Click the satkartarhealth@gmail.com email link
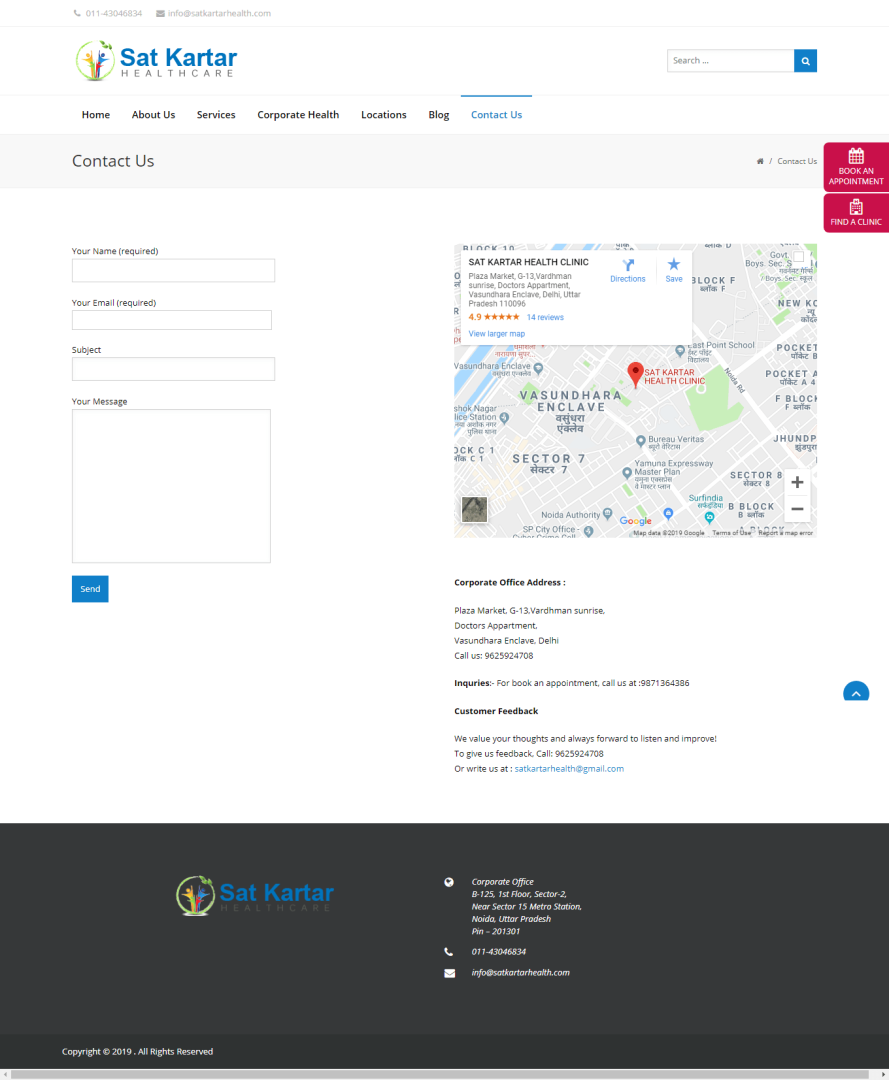Image resolution: width=889 pixels, height=1080 pixels. [569, 769]
